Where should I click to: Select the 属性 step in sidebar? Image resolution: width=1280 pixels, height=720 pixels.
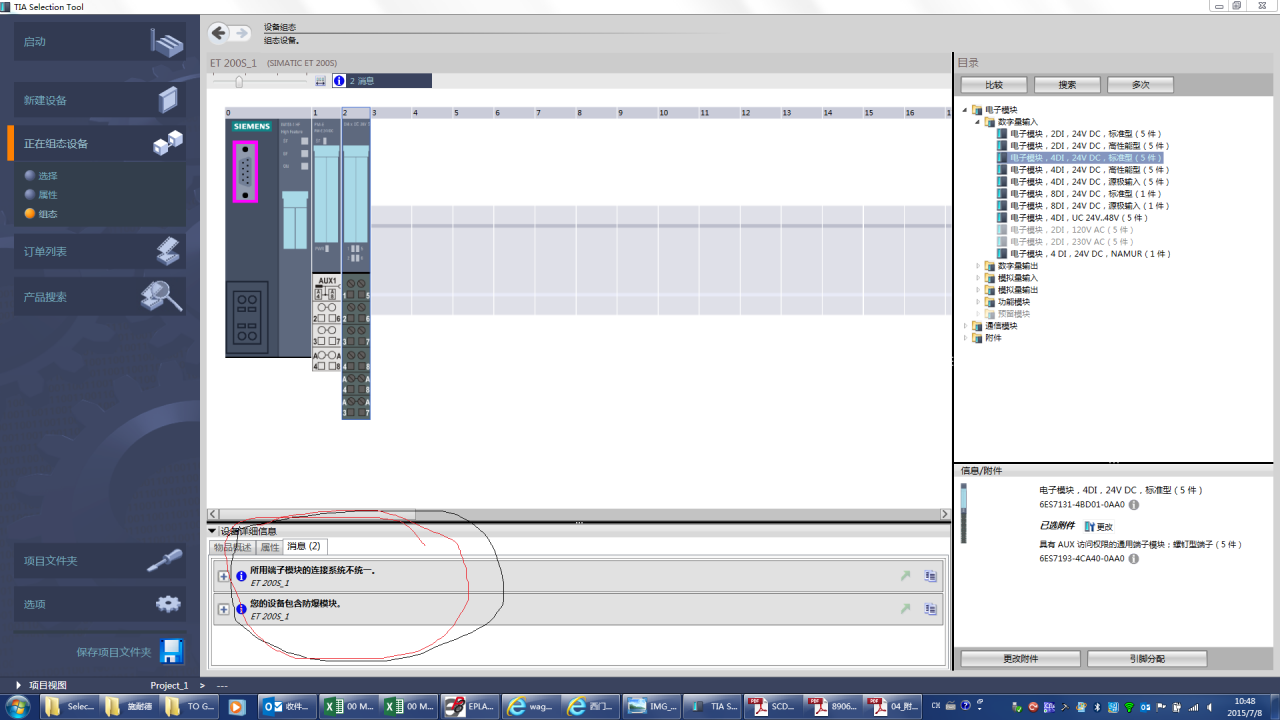coord(48,195)
